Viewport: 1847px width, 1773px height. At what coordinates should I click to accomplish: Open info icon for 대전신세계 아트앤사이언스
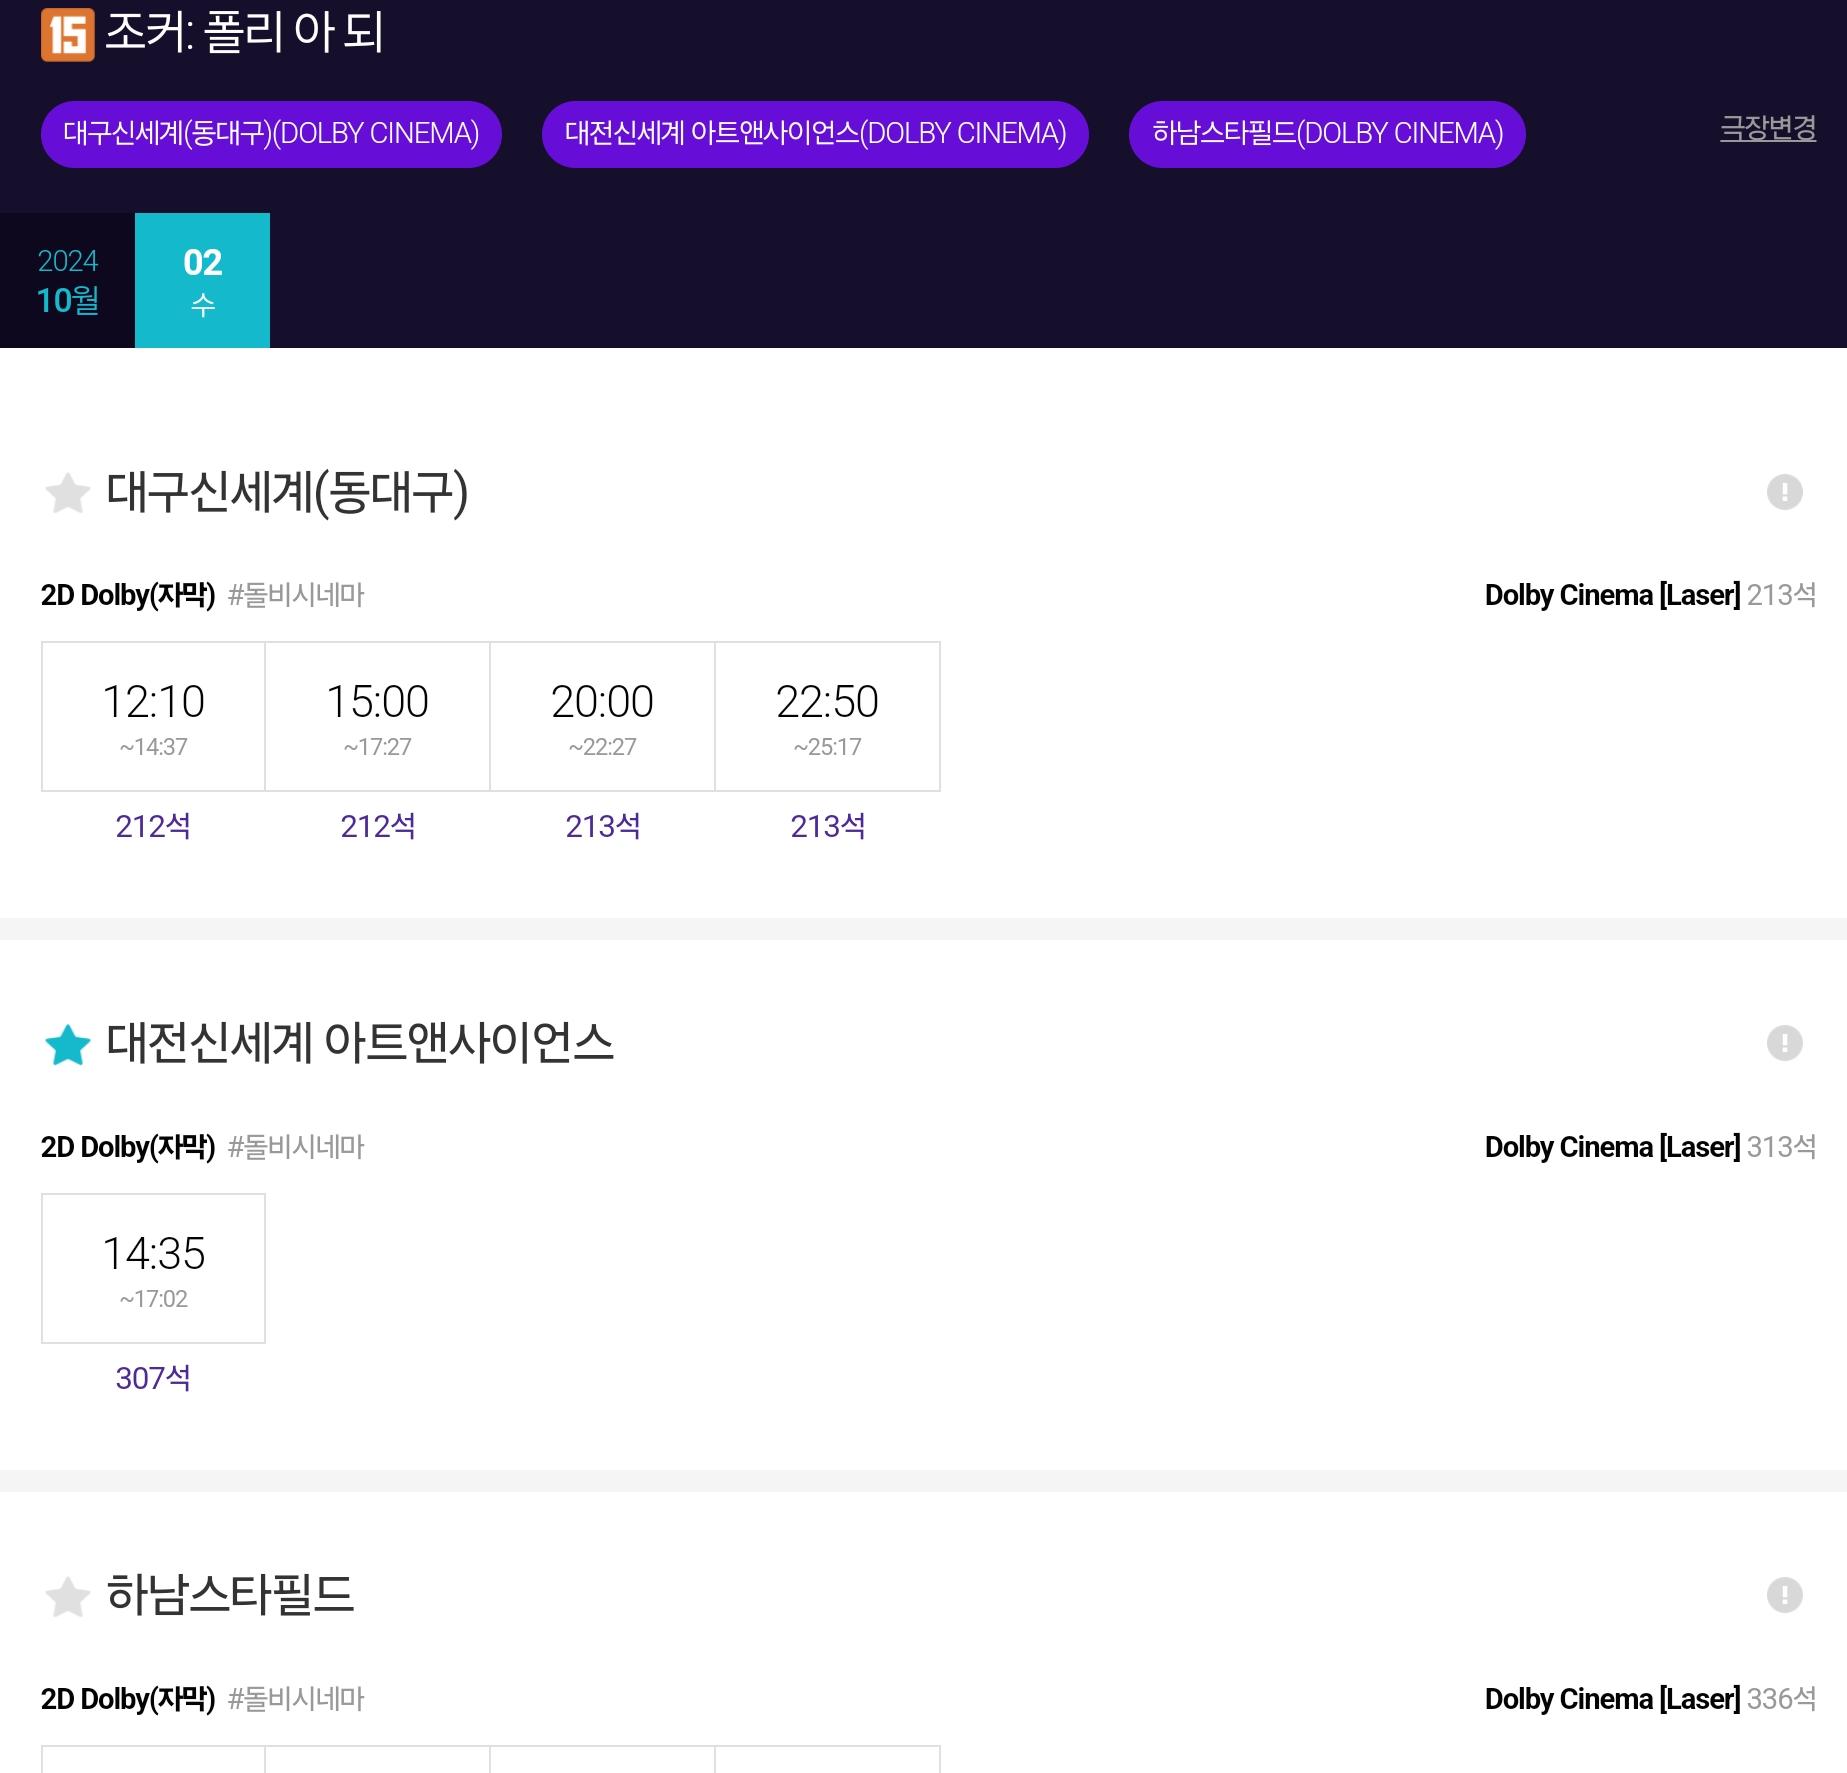[1784, 1043]
